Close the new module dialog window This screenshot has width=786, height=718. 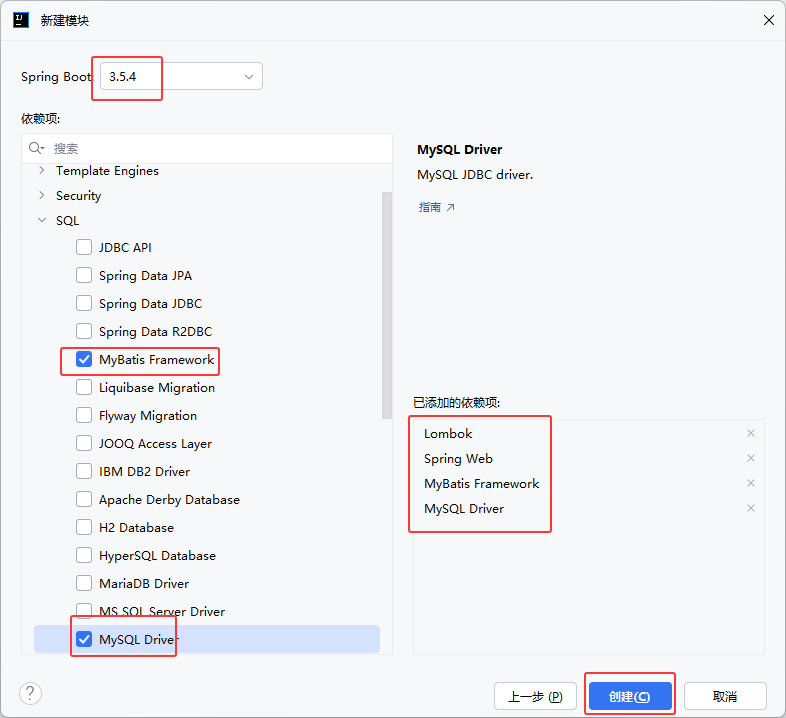point(768,20)
